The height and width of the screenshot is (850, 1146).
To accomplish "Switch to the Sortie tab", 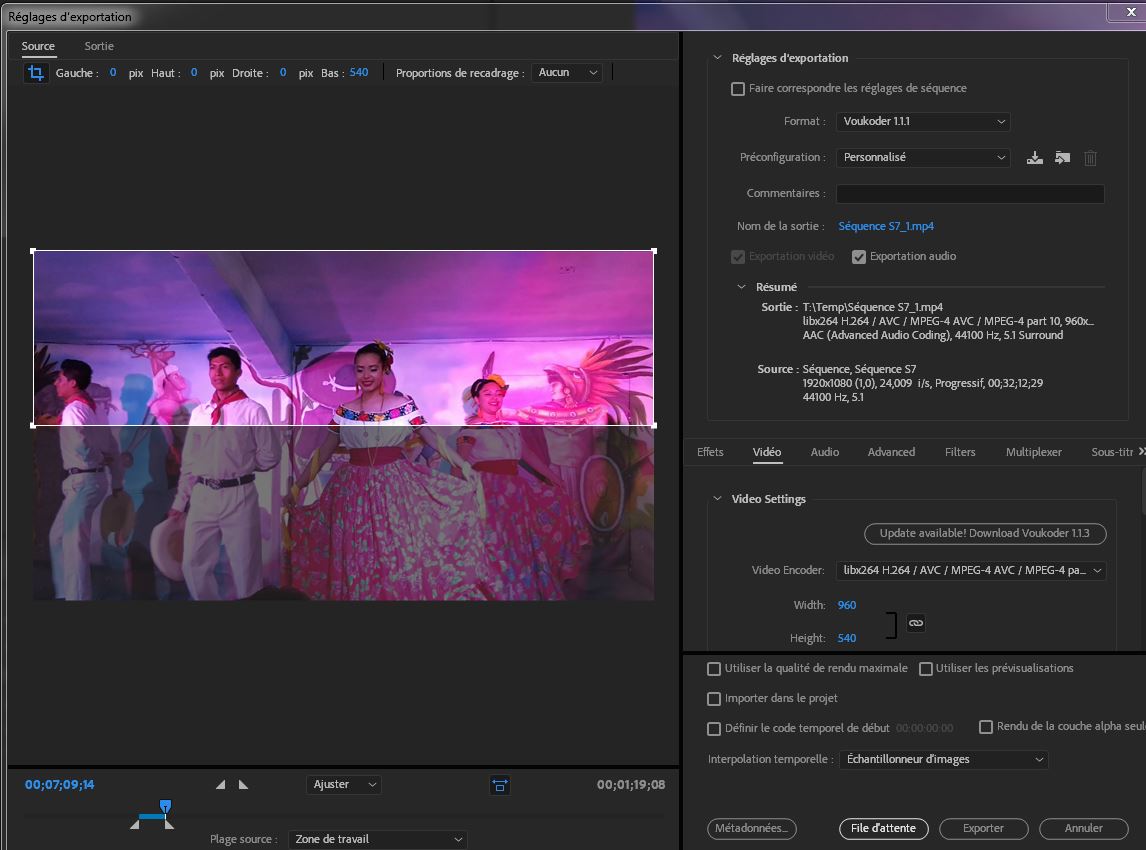I will pyautogui.click(x=99, y=46).
